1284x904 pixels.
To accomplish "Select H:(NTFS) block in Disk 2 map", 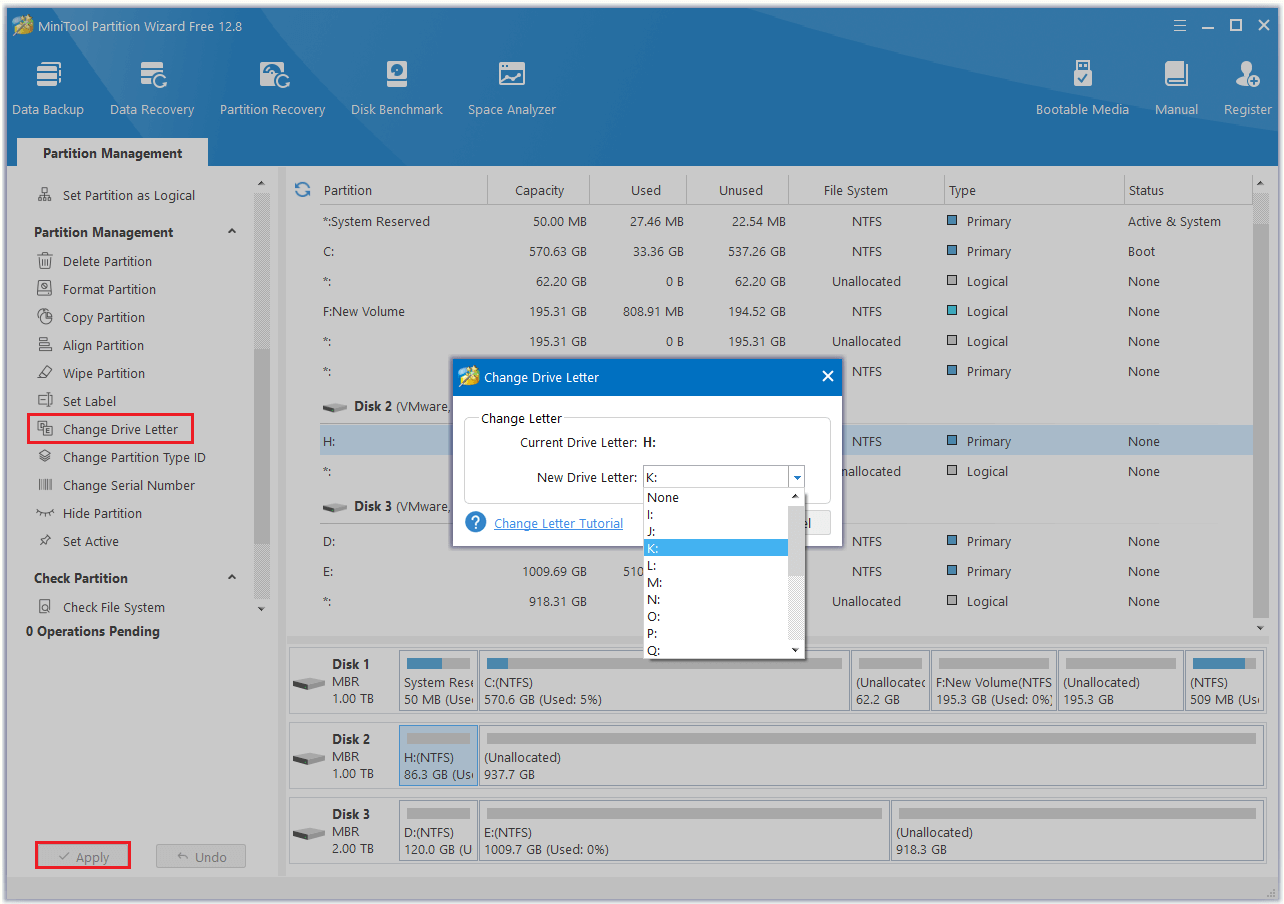I will click(438, 755).
